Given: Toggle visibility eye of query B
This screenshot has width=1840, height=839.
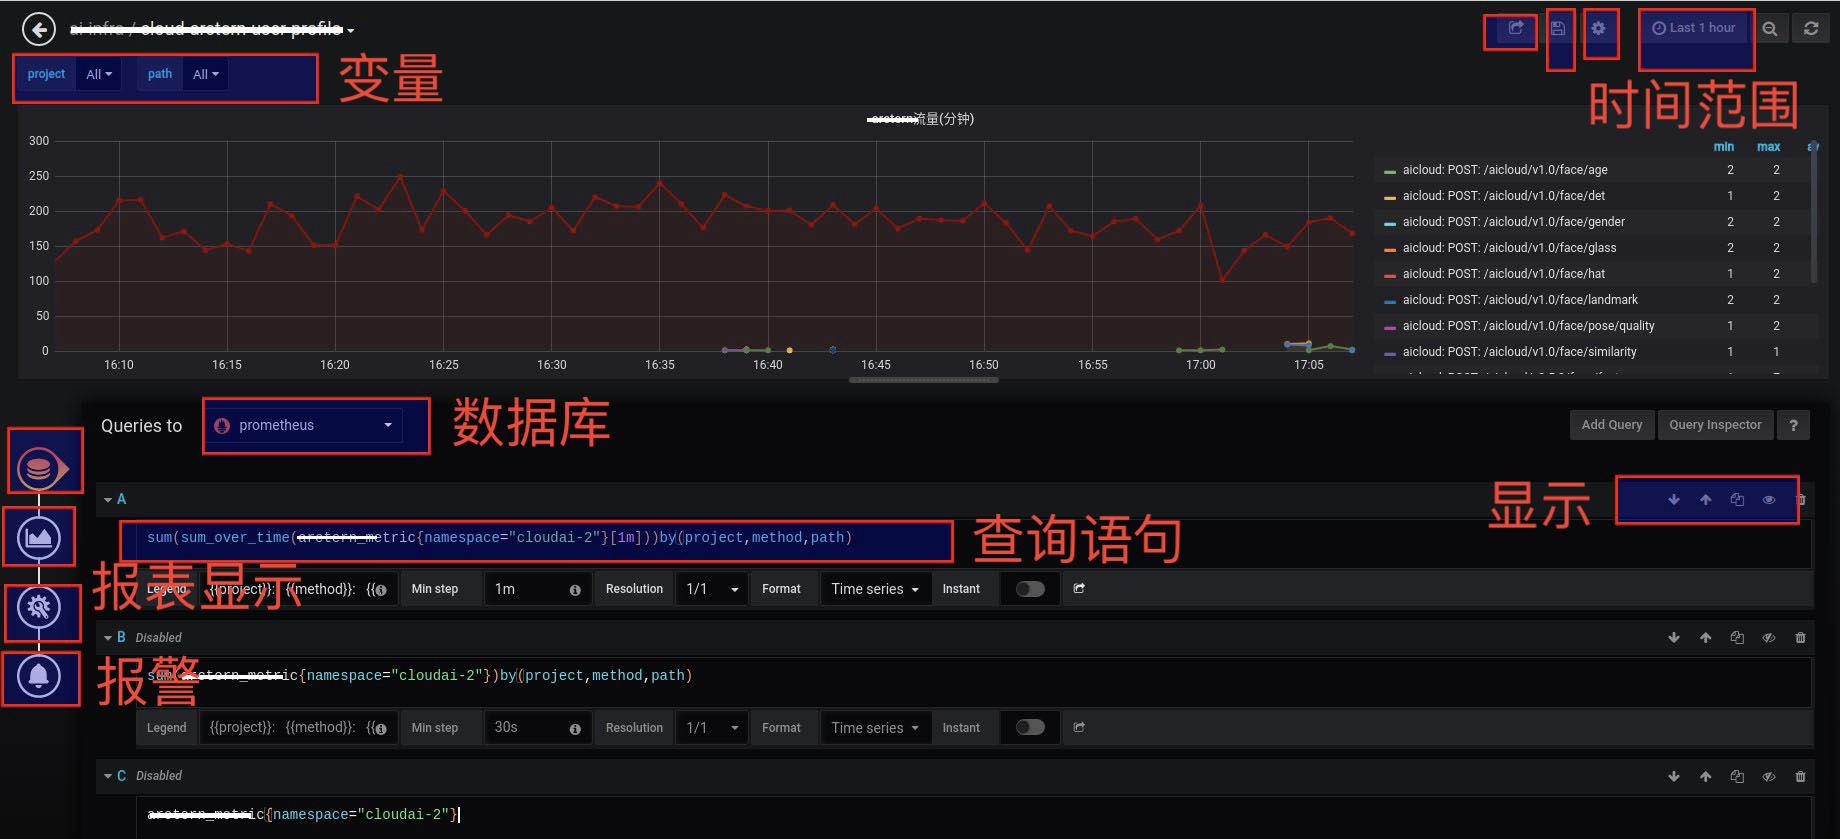Looking at the screenshot, I should (1769, 638).
